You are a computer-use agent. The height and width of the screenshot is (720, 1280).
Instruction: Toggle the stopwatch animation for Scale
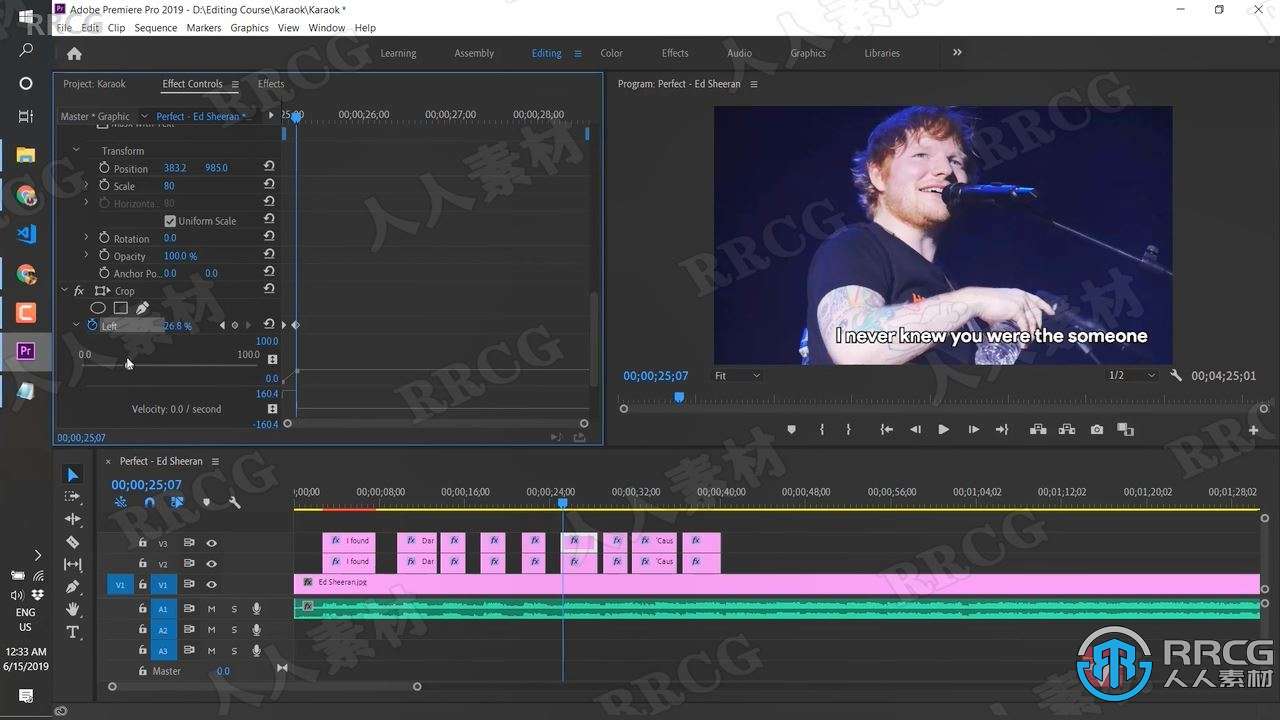pos(104,186)
